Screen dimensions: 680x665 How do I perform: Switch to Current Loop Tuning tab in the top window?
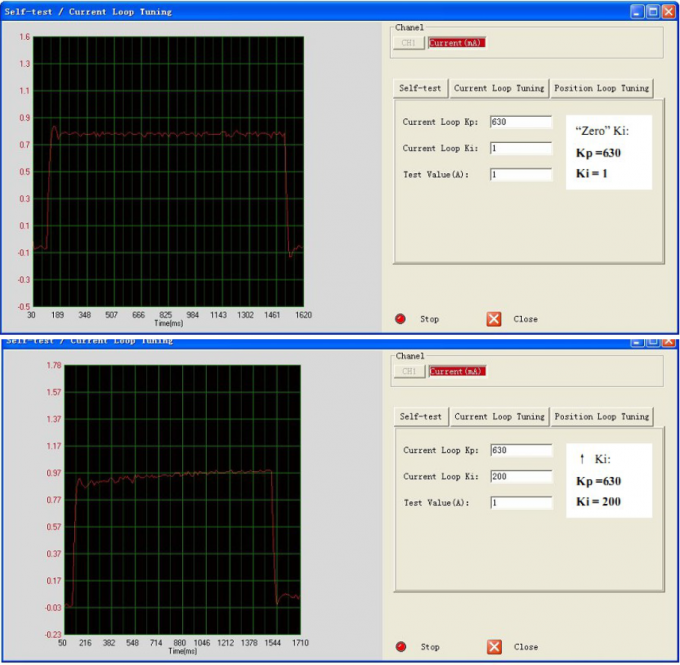click(x=499, y=88)
